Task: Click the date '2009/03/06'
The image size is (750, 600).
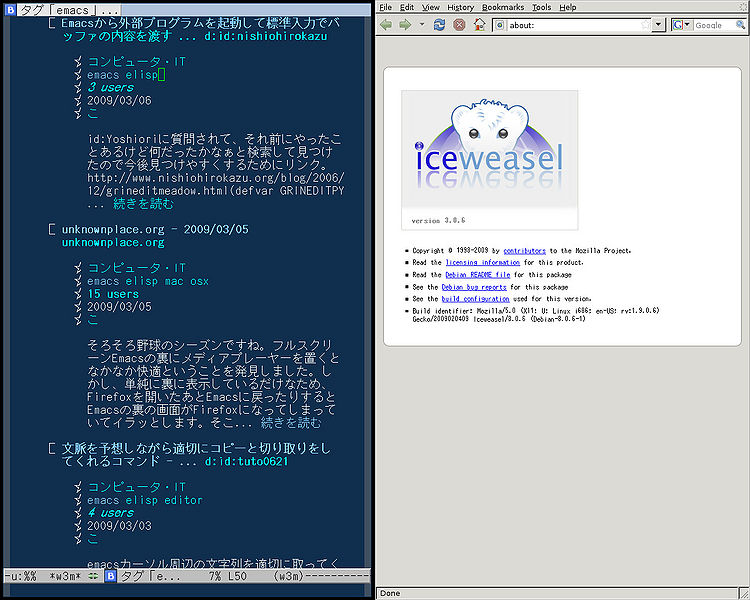Action: click(x=119, y=100)
